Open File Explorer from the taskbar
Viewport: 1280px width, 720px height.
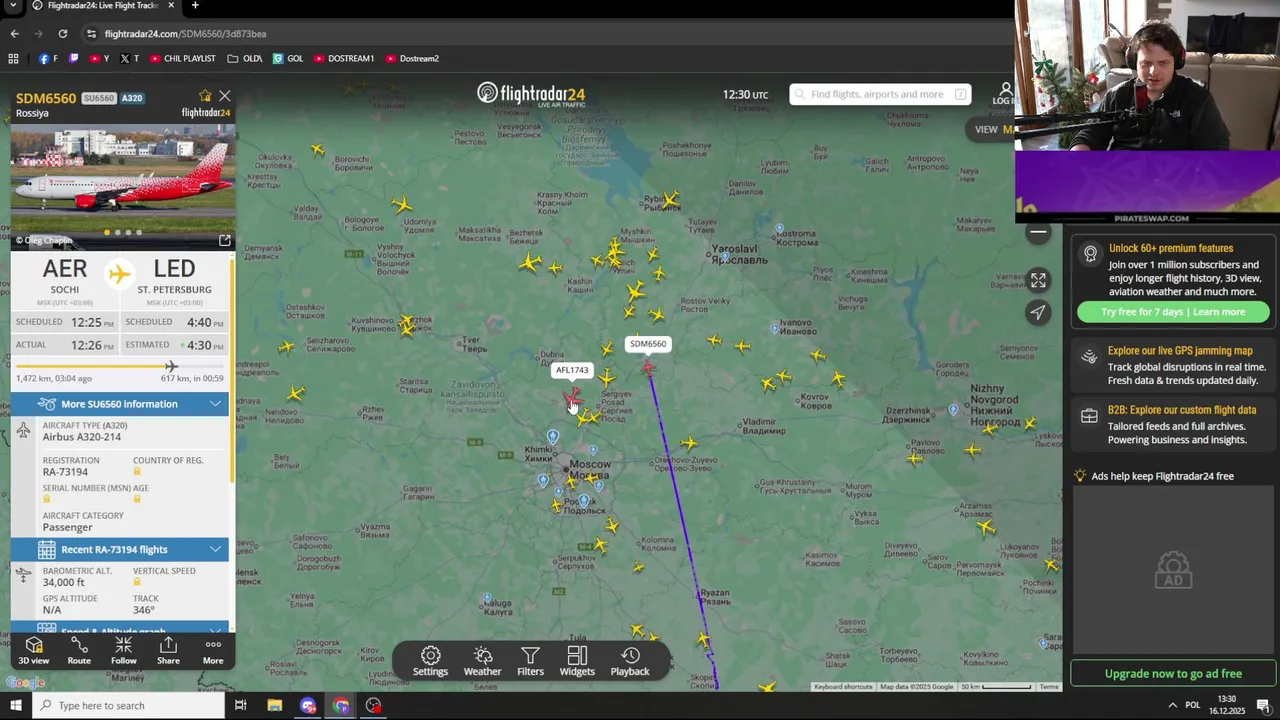tap(275, 706)
